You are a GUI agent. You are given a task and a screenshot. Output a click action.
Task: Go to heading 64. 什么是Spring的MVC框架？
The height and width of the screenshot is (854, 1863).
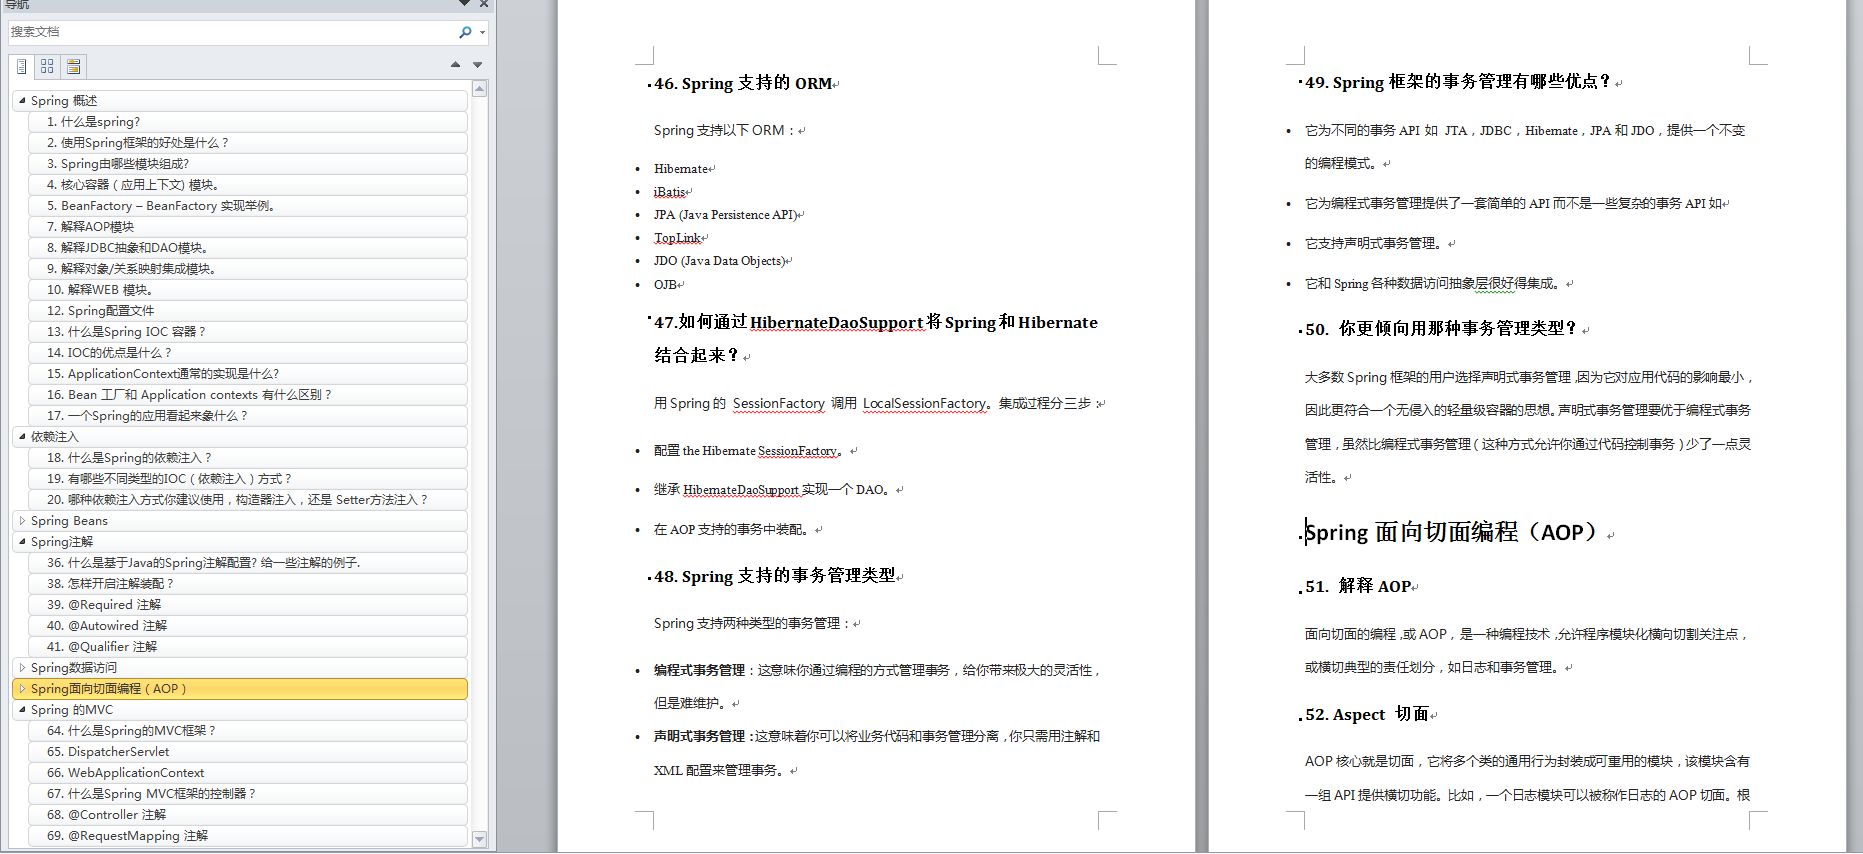(247, 731)
